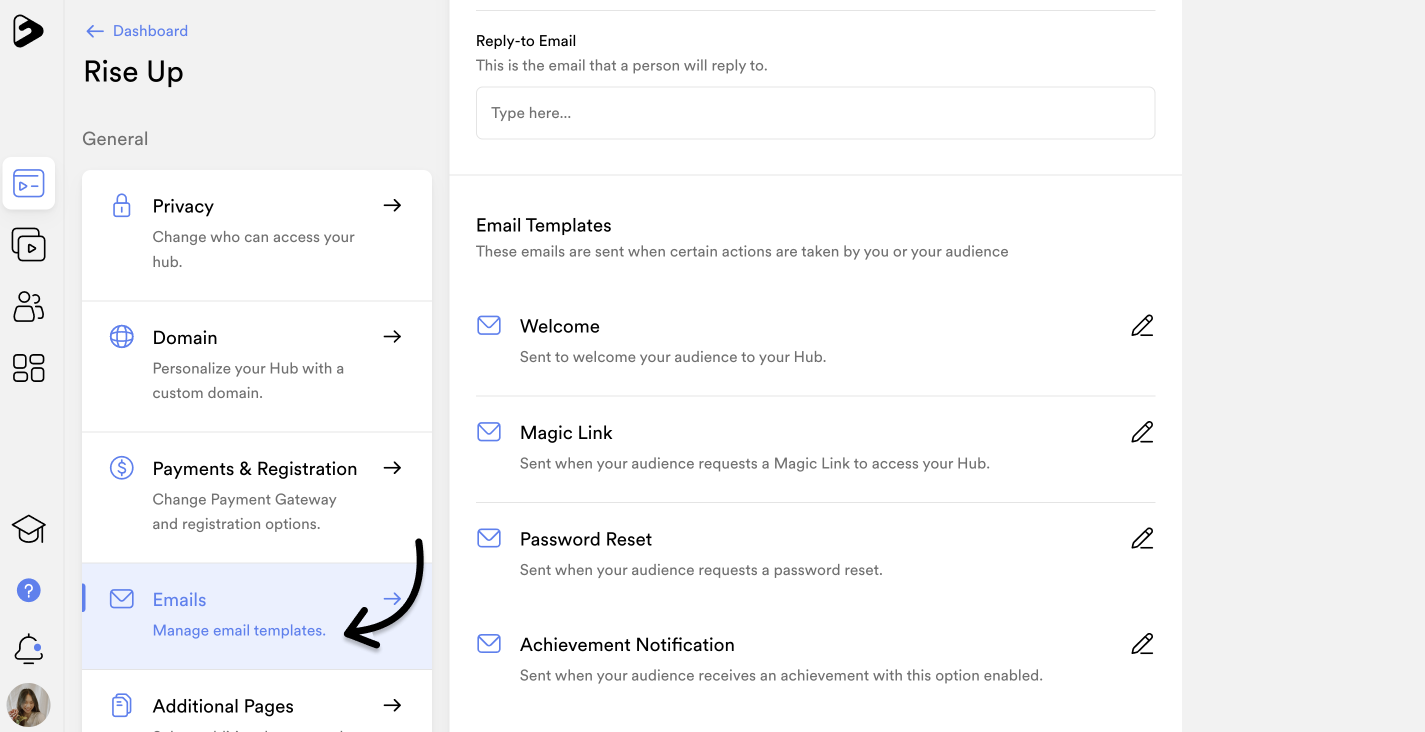Click the Rise Up hub title
1425x732 pixels.
(x=134, y=72)
